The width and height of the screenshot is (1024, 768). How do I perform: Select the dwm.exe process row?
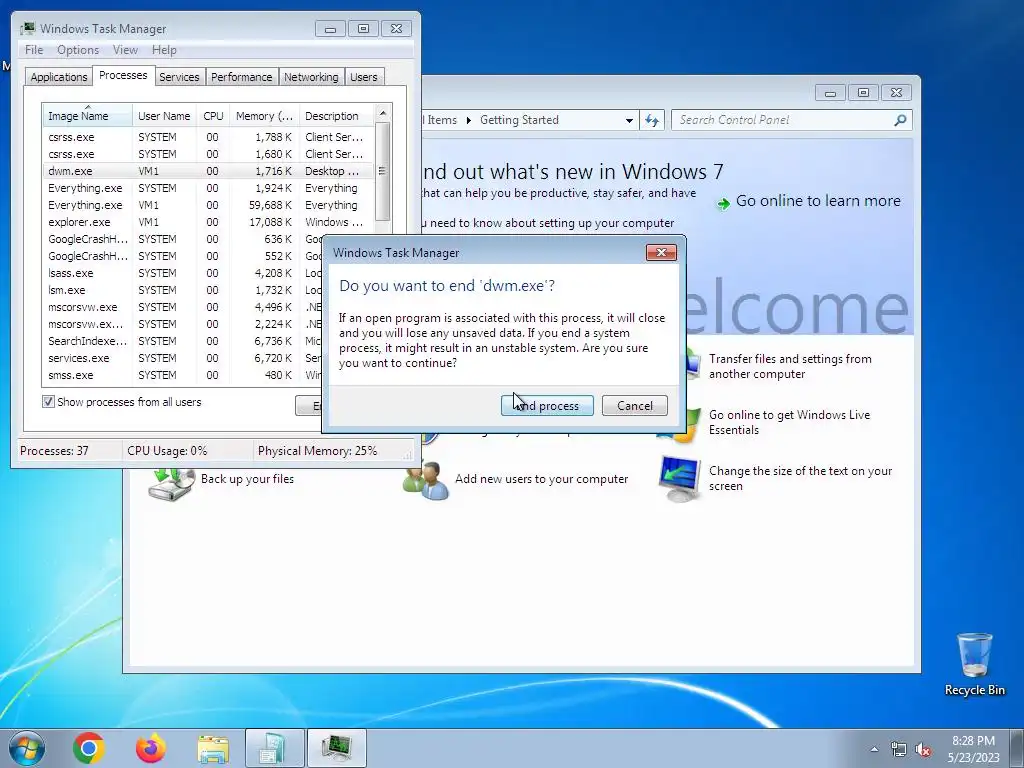point(208,171)
